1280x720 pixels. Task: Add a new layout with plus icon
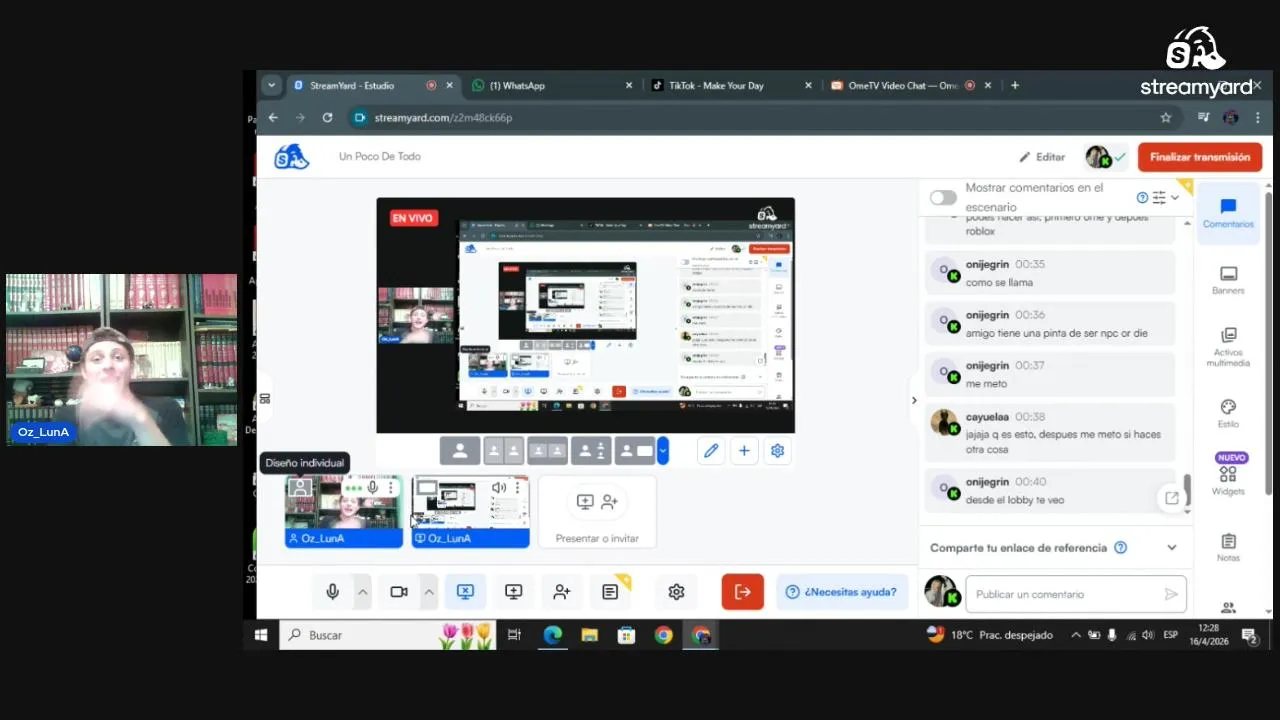coord(744,451)
